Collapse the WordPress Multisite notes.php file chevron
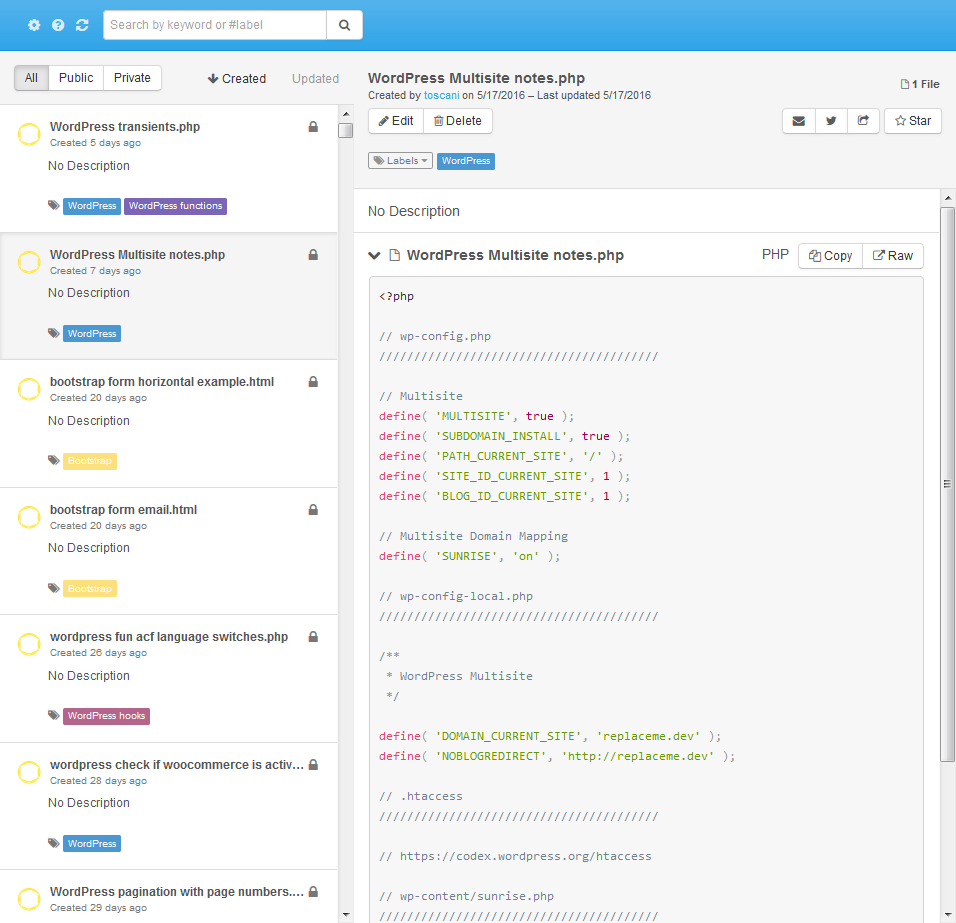The width and height of the screenshot is (956, 923). (374, 255)
